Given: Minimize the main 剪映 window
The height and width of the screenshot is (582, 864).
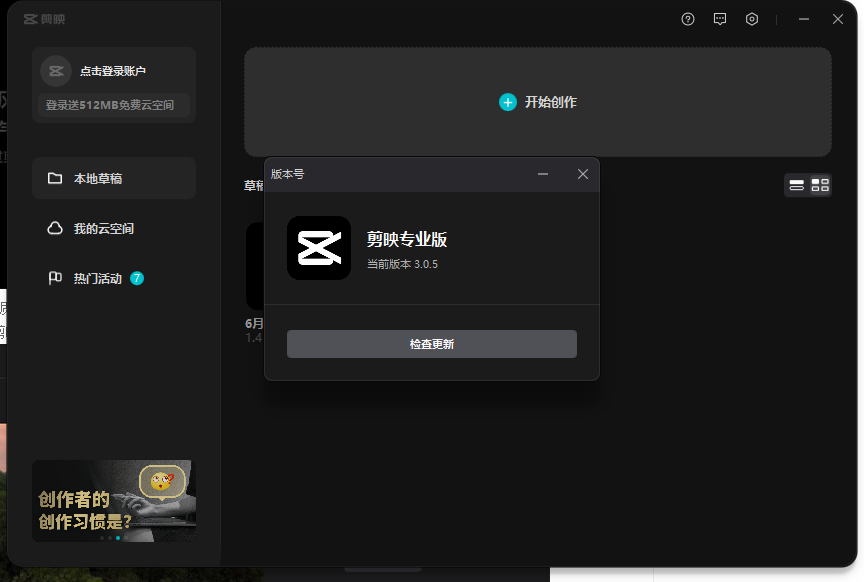Looking at the screenshot, I should click(804, 19).
